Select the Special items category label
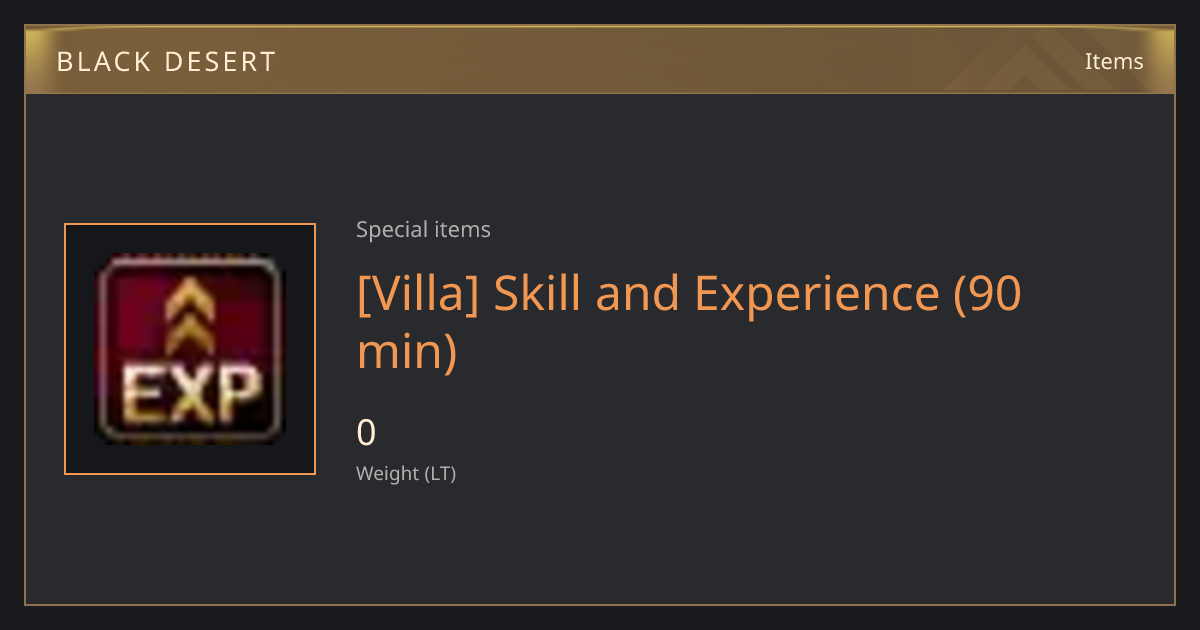The height and width of the screenshot is (630, 1200). (423, 230)
